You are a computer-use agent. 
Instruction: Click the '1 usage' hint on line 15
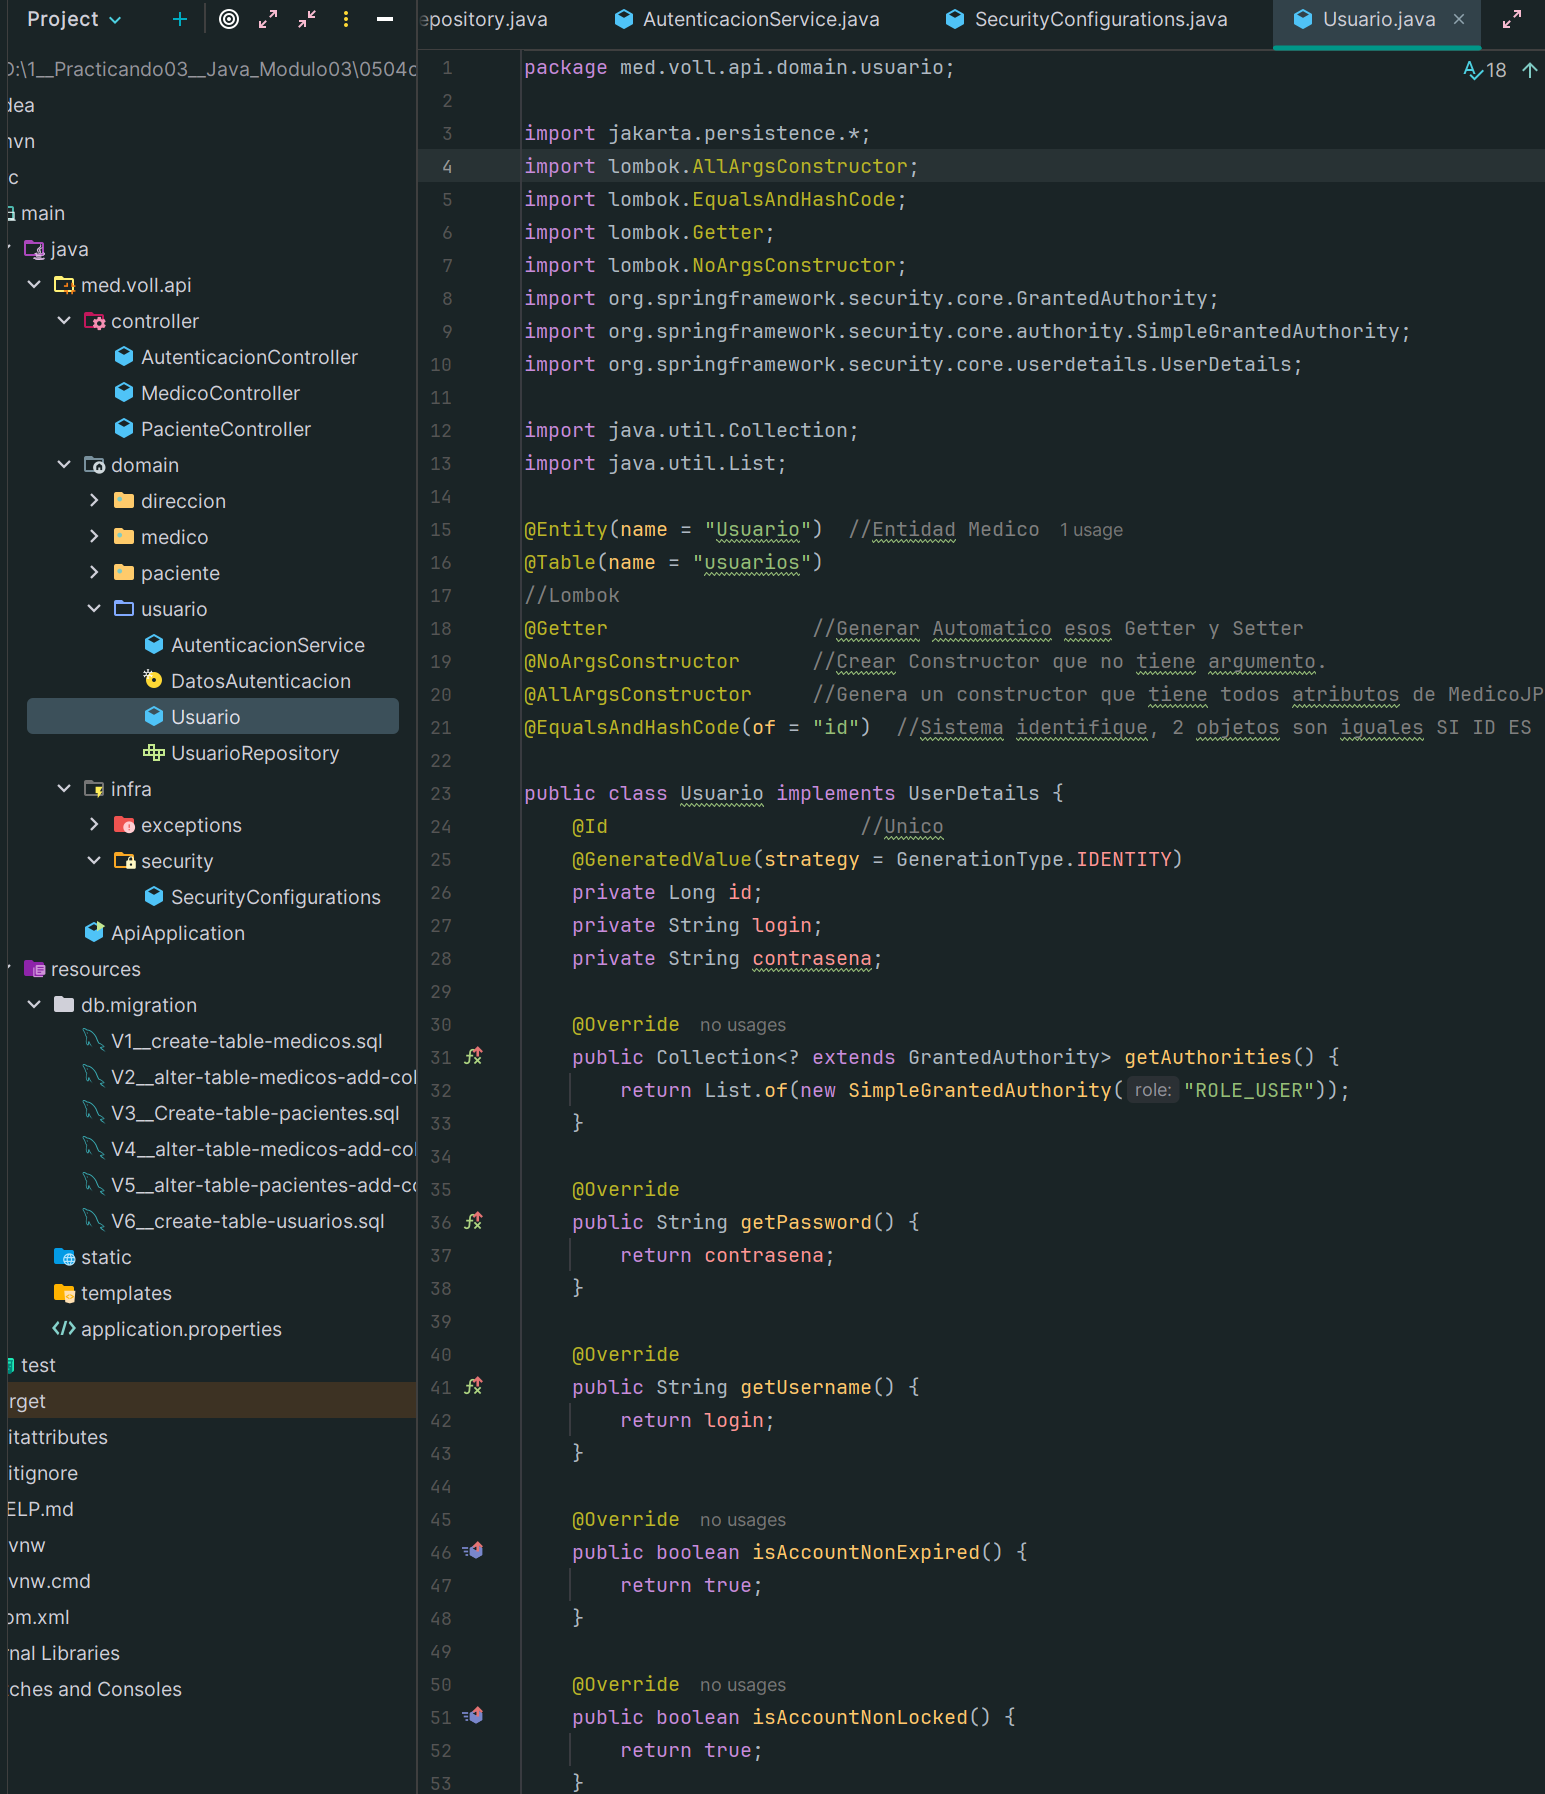pyautogui.click(x=1091, y=530)
